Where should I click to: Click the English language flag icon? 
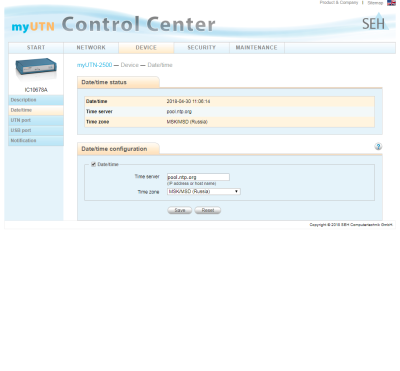[391, 3]
